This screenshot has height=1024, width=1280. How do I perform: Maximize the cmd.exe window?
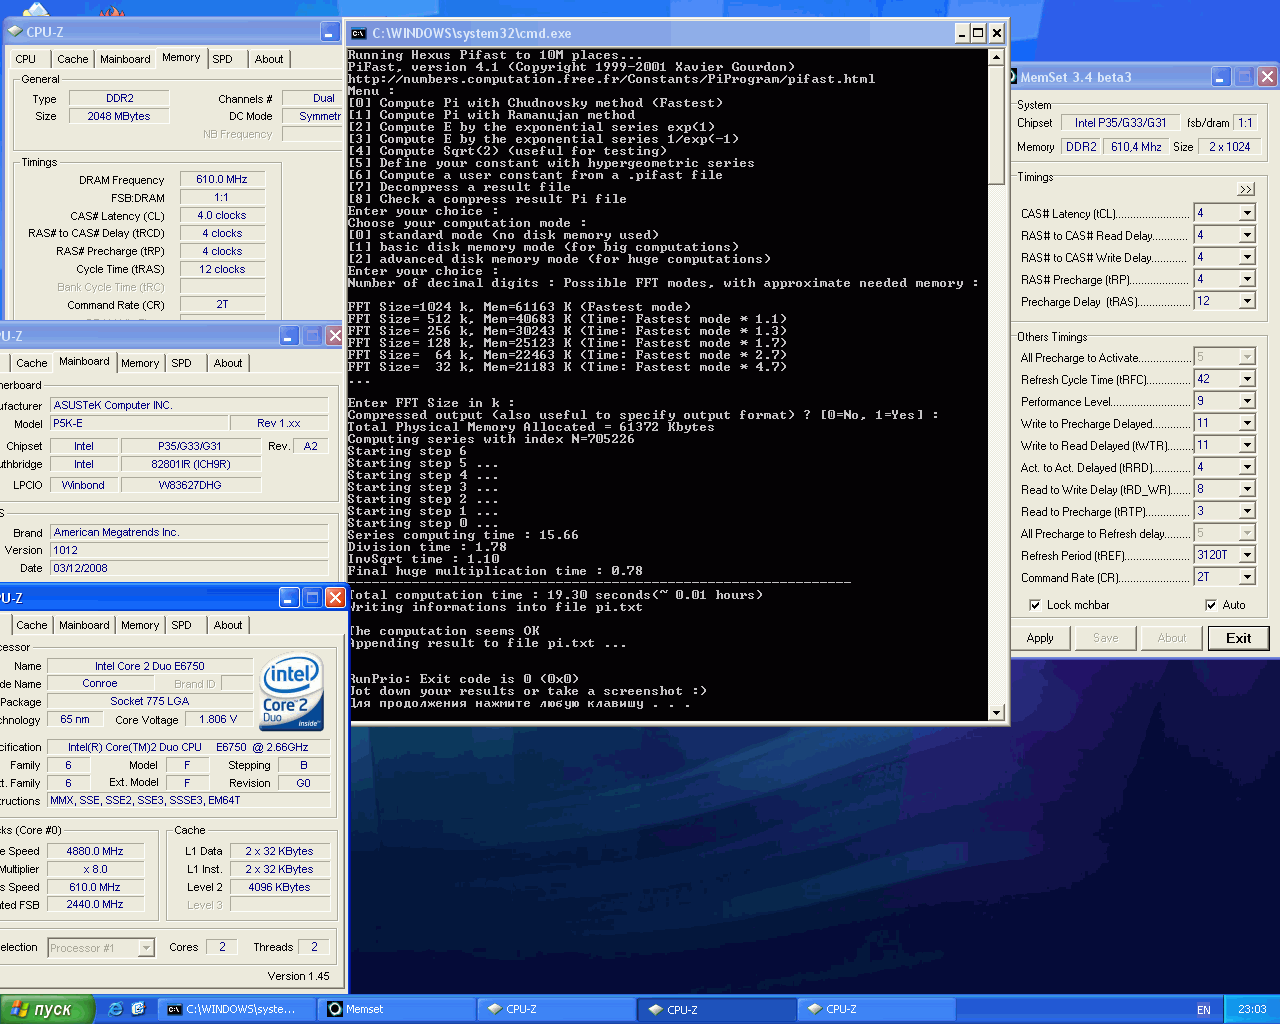(x=978, y=33)
